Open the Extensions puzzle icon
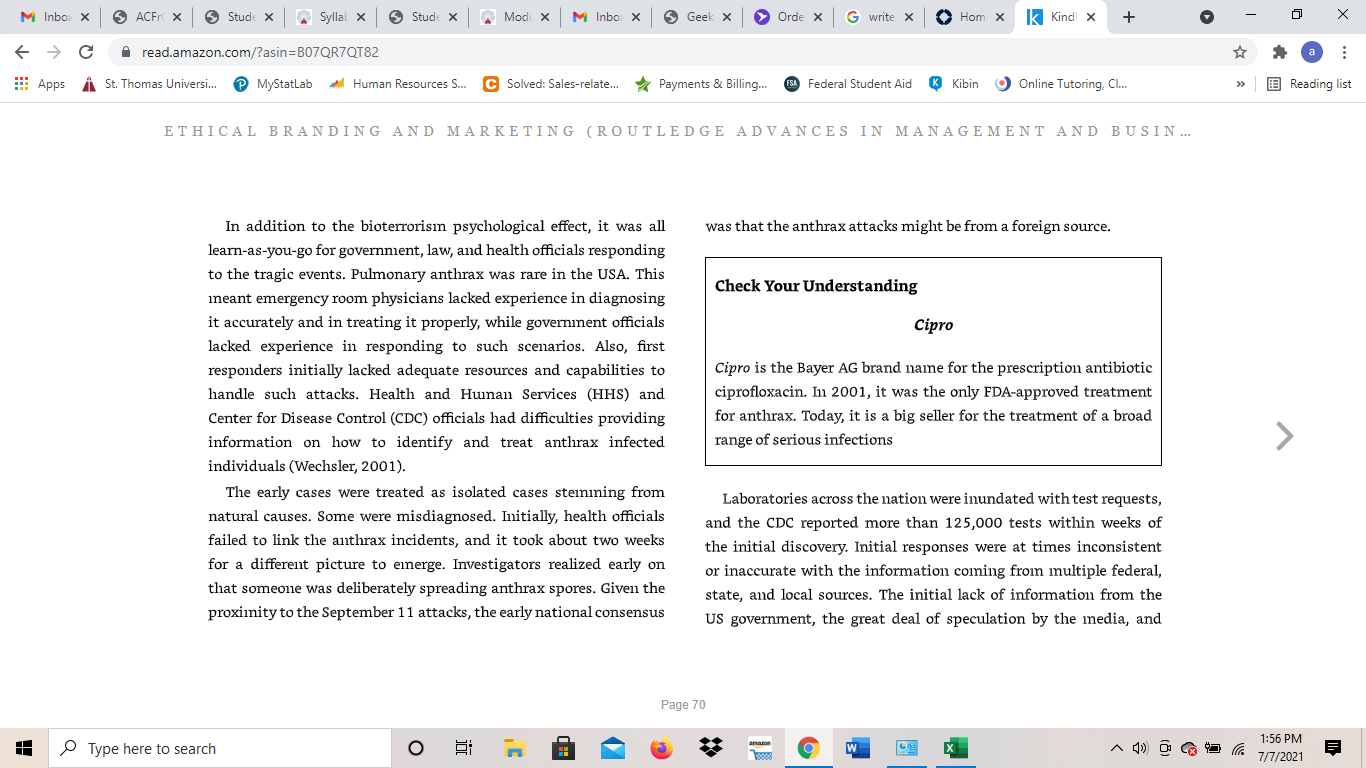Screen dimensions: 1366x768 (x=1280, y=52)
